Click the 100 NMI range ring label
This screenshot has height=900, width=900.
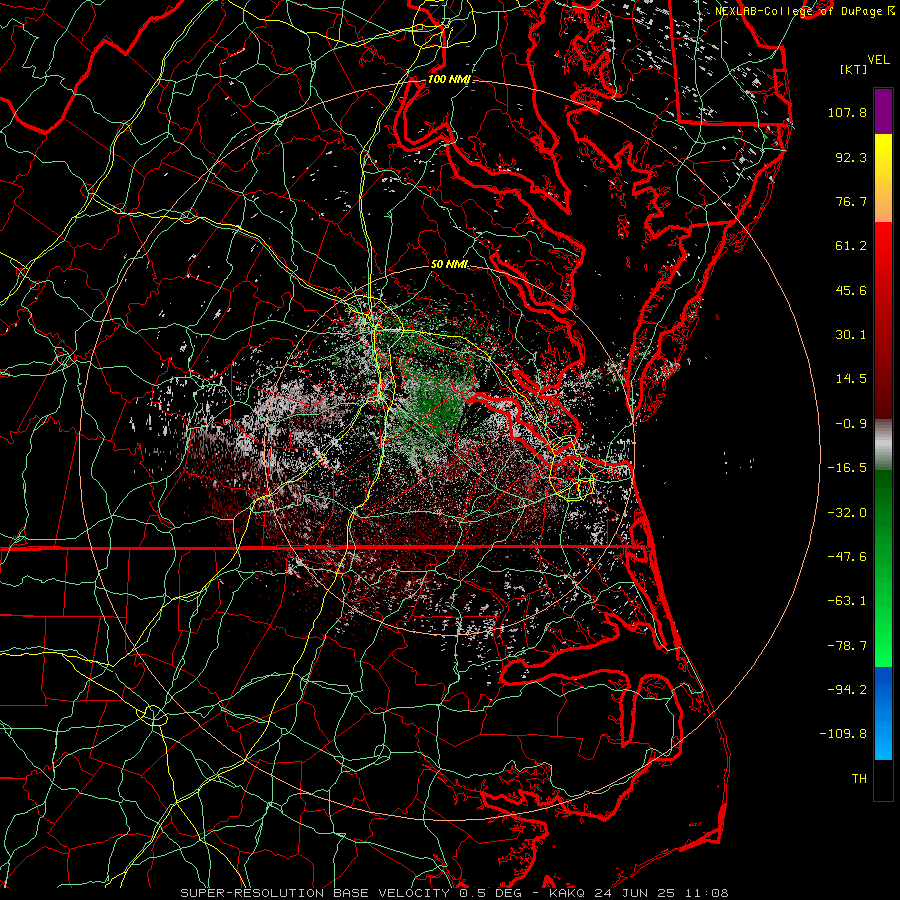(448, 79)
